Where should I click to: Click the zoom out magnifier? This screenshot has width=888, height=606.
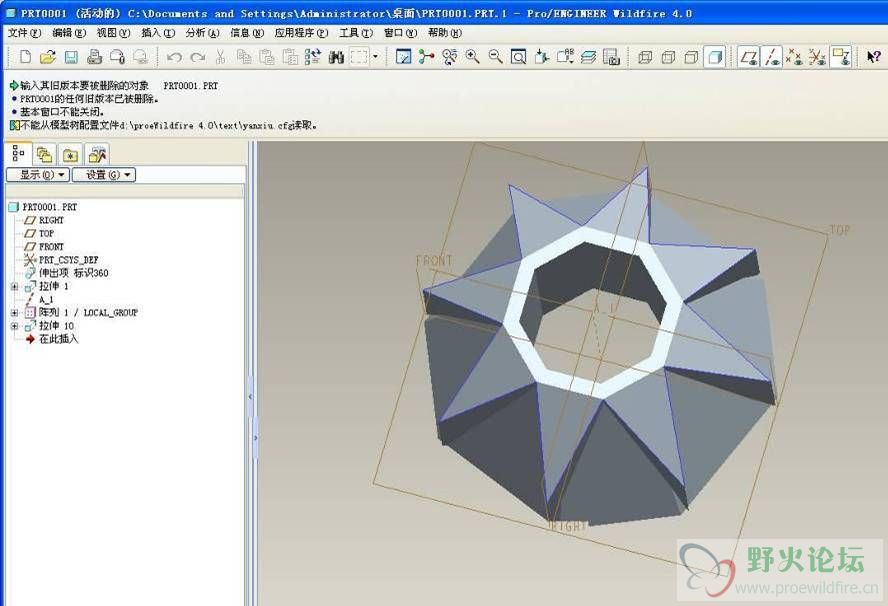coord(496,57)
